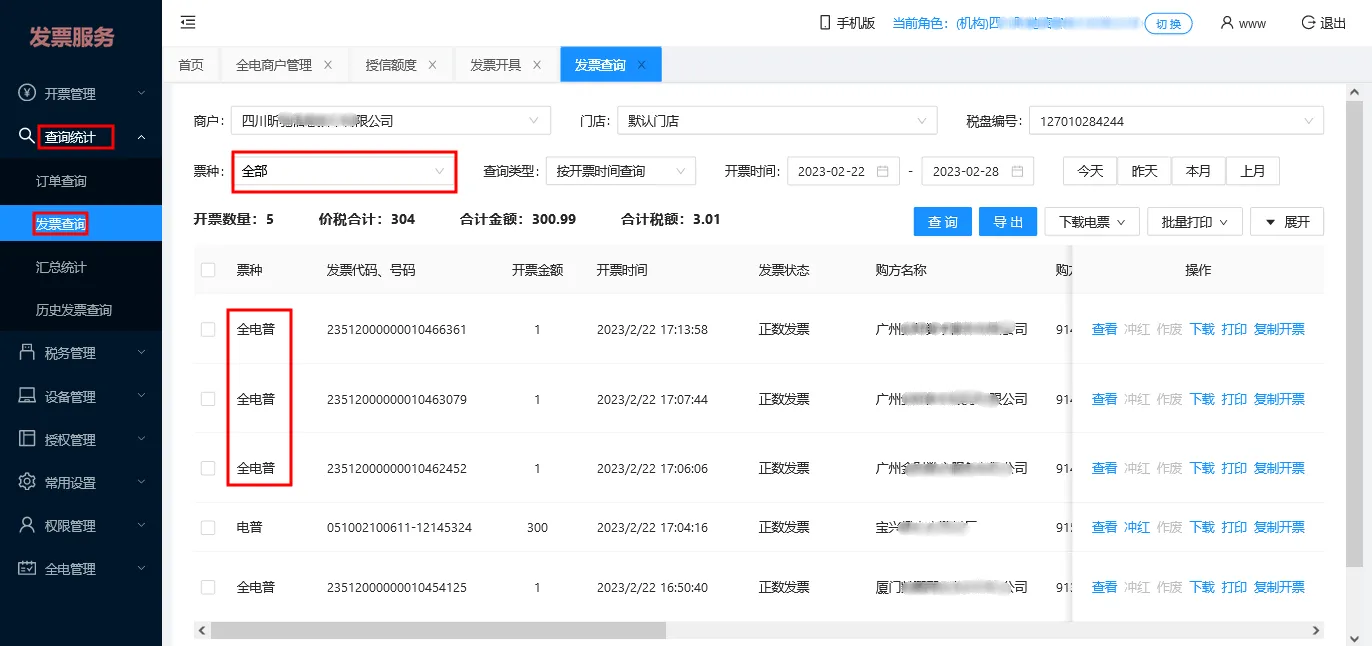Click the 权限管理 person icon

click(x=27, y=525)
